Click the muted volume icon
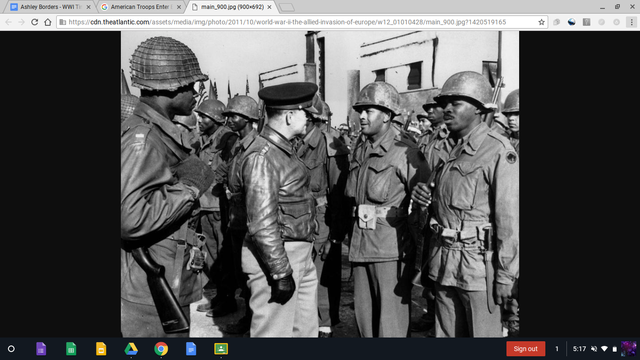The image size is (640, 360). 594,349
